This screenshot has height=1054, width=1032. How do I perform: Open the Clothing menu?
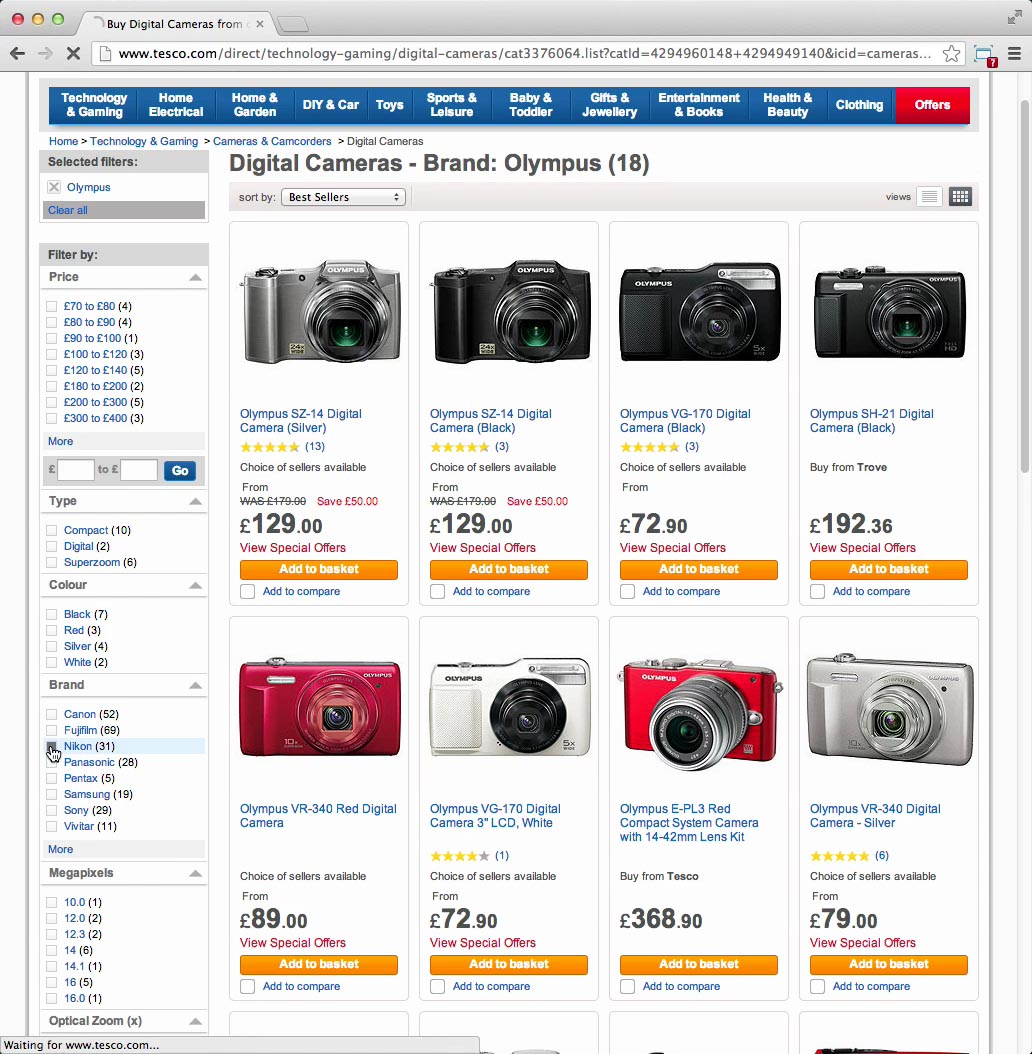859,106
